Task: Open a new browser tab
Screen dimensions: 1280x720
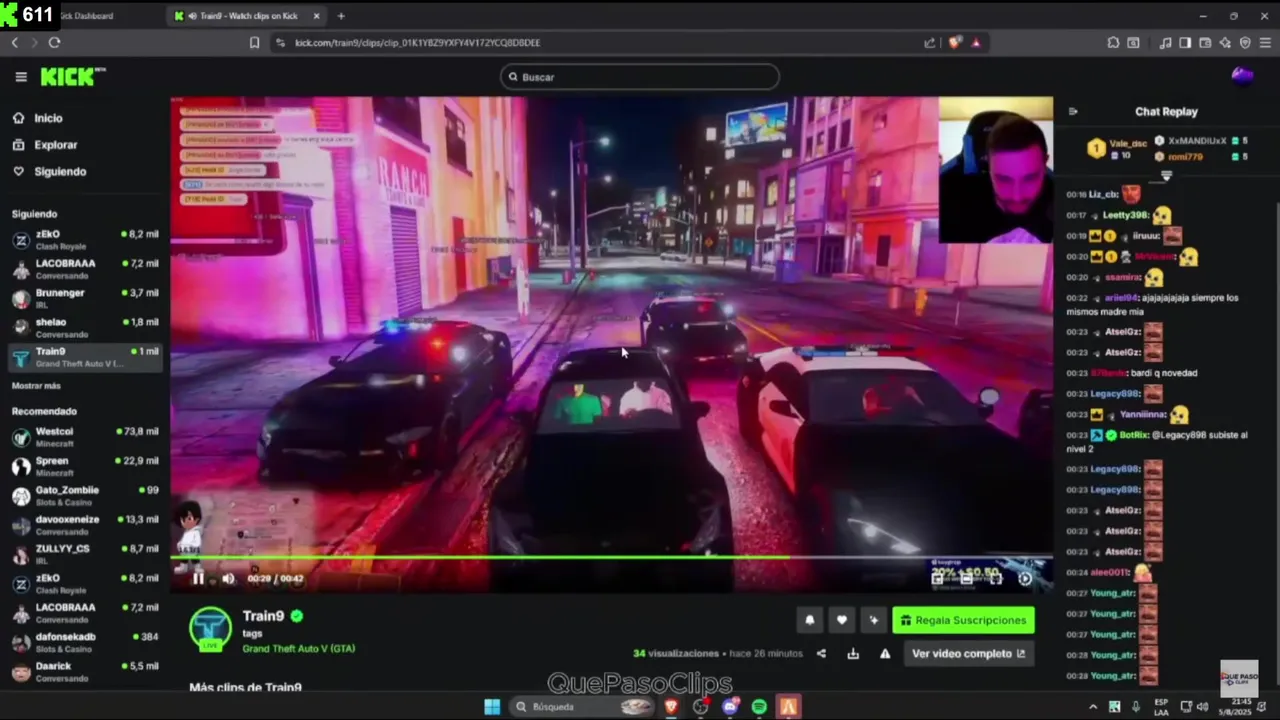Action: (341, 16)
